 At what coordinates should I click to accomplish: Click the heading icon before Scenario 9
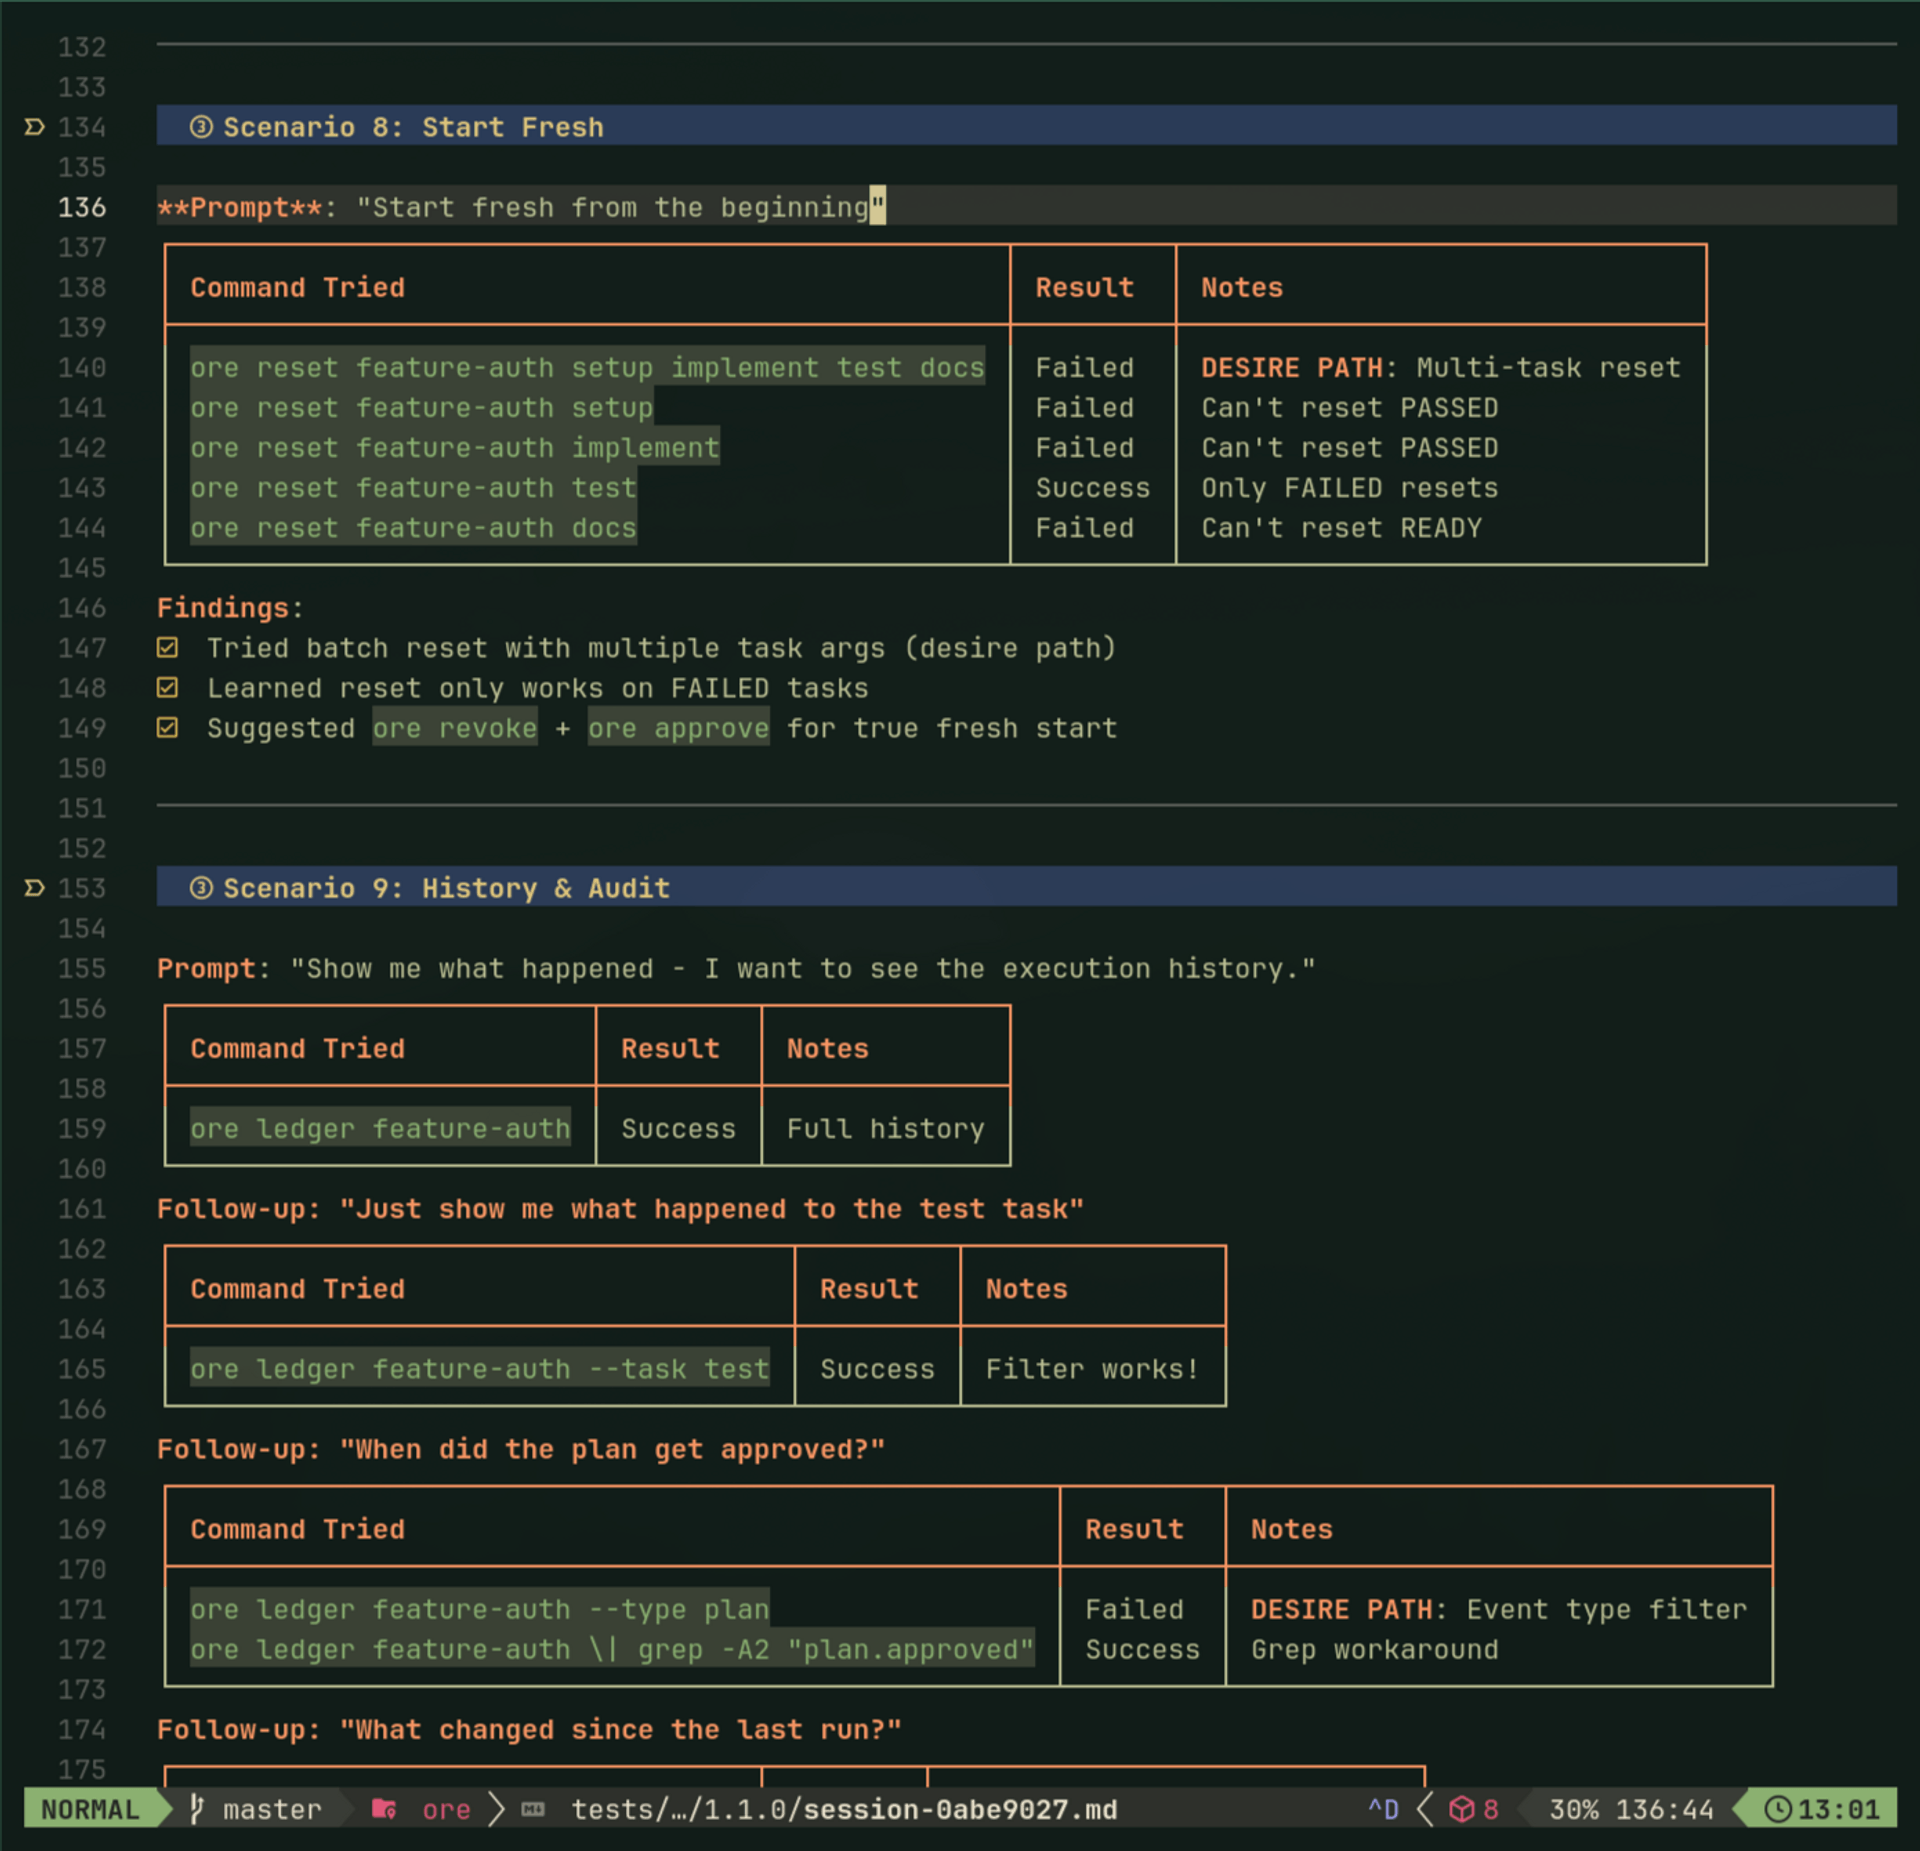201,887
